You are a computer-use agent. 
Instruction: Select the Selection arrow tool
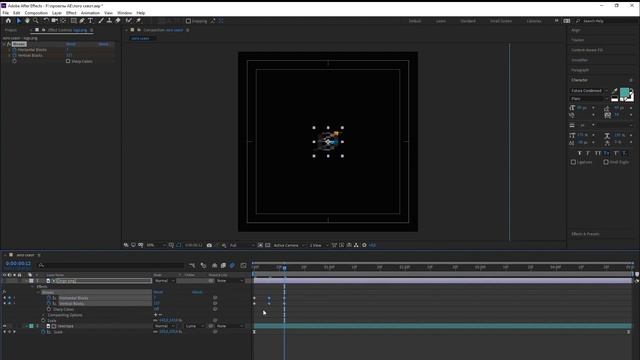[18, 20]
